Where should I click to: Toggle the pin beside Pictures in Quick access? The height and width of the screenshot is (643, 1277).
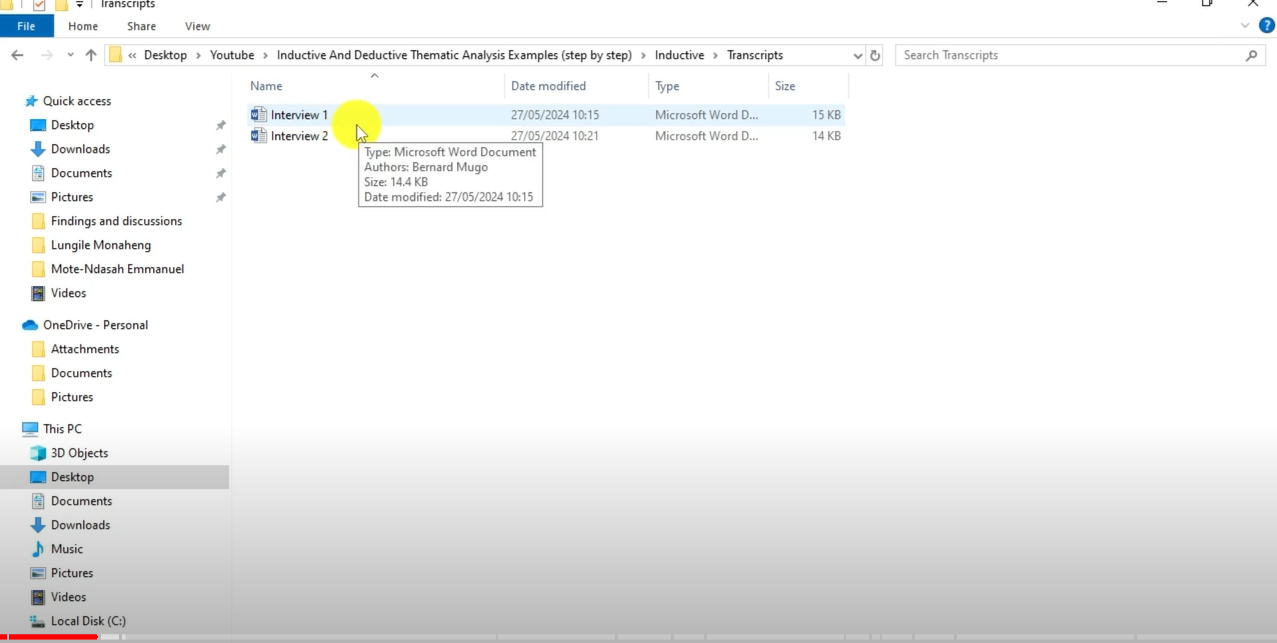point(220,197)
